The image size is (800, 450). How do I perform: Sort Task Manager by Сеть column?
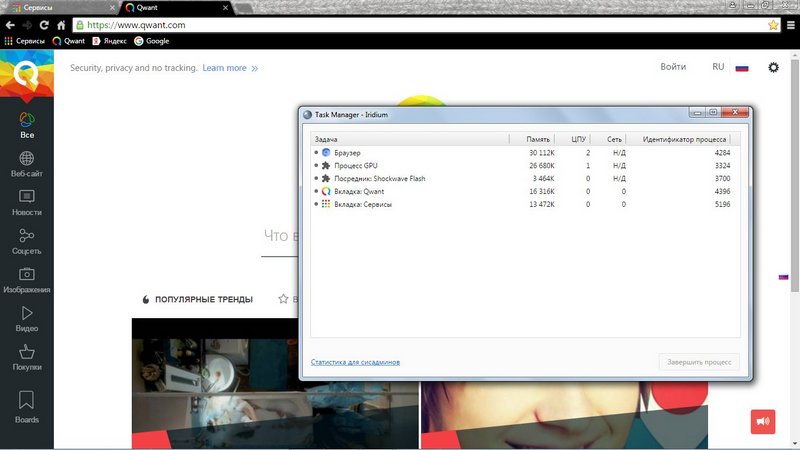[x=608, y=139]
